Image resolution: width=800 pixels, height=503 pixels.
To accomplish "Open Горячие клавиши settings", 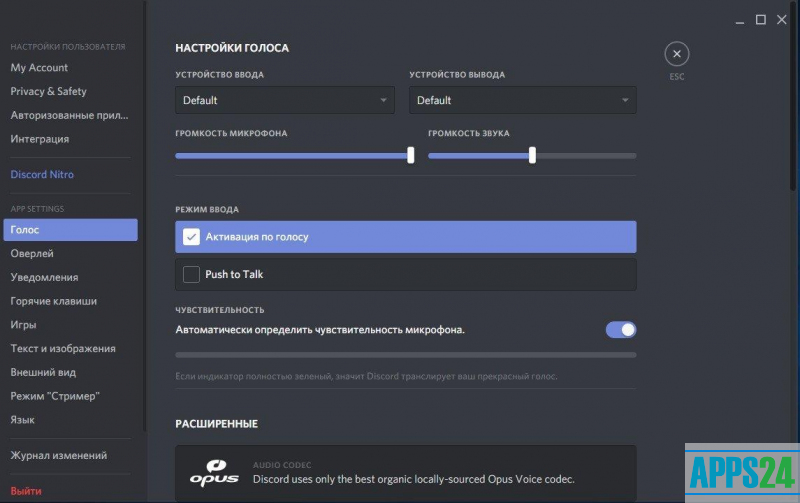I will (x=54, y=301).
